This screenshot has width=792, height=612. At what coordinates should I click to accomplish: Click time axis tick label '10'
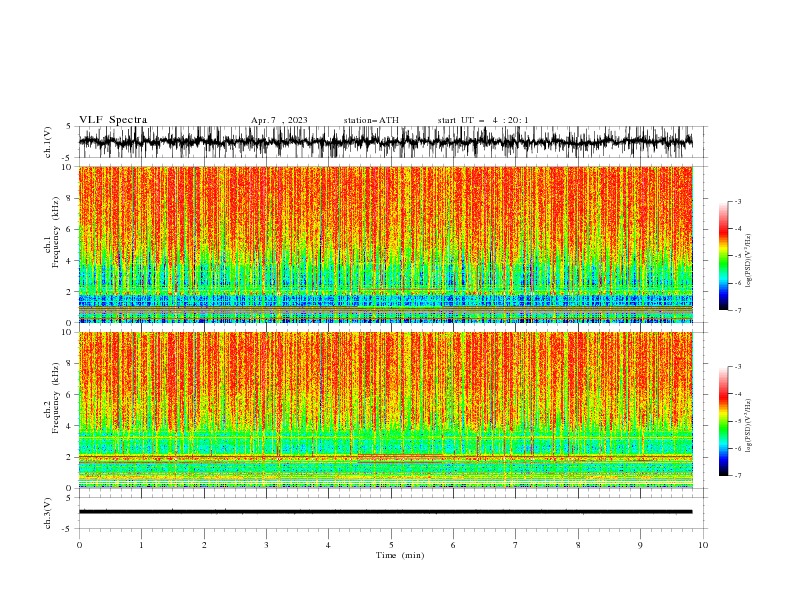coord(703,545)
